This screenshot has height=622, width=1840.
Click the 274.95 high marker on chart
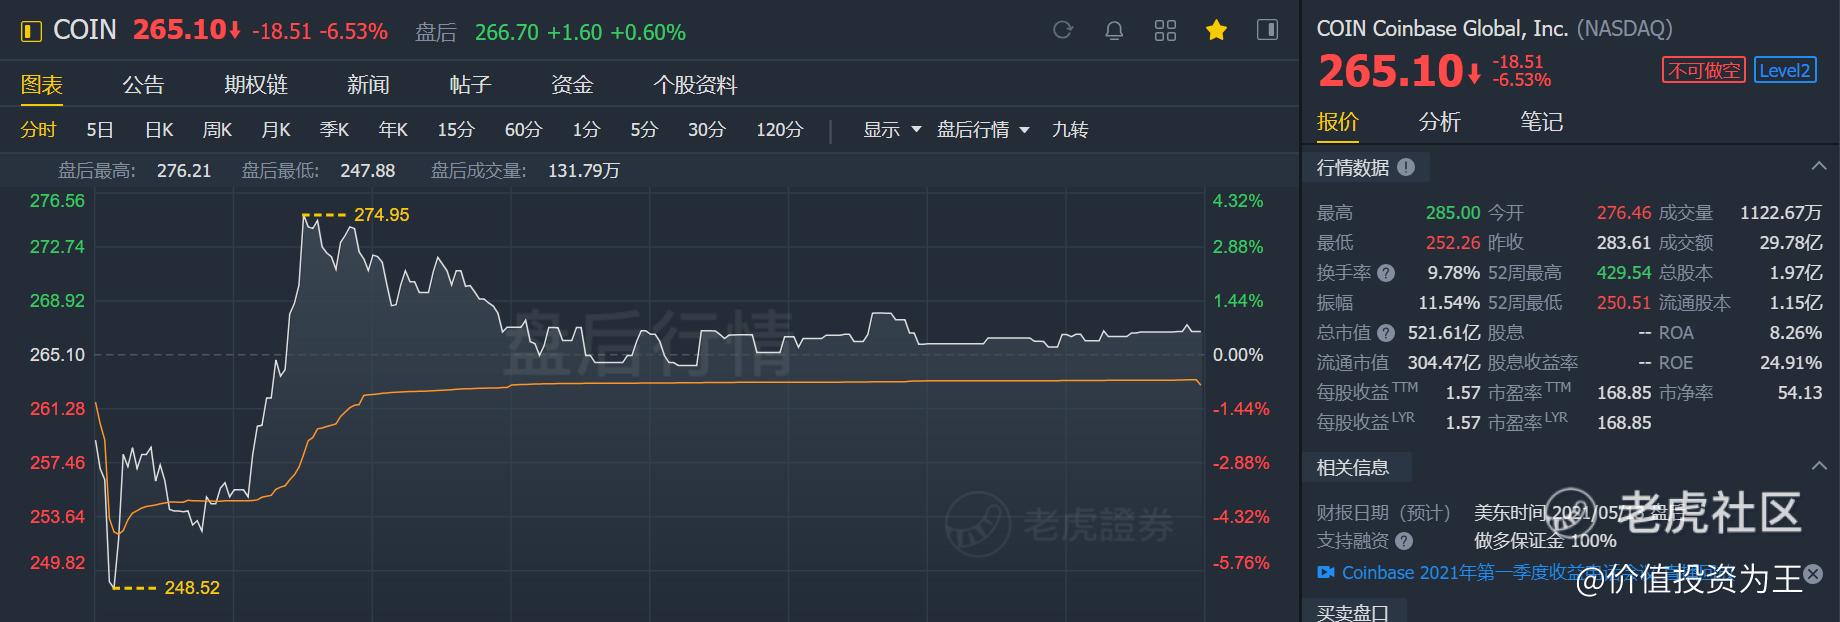[381, 215]
